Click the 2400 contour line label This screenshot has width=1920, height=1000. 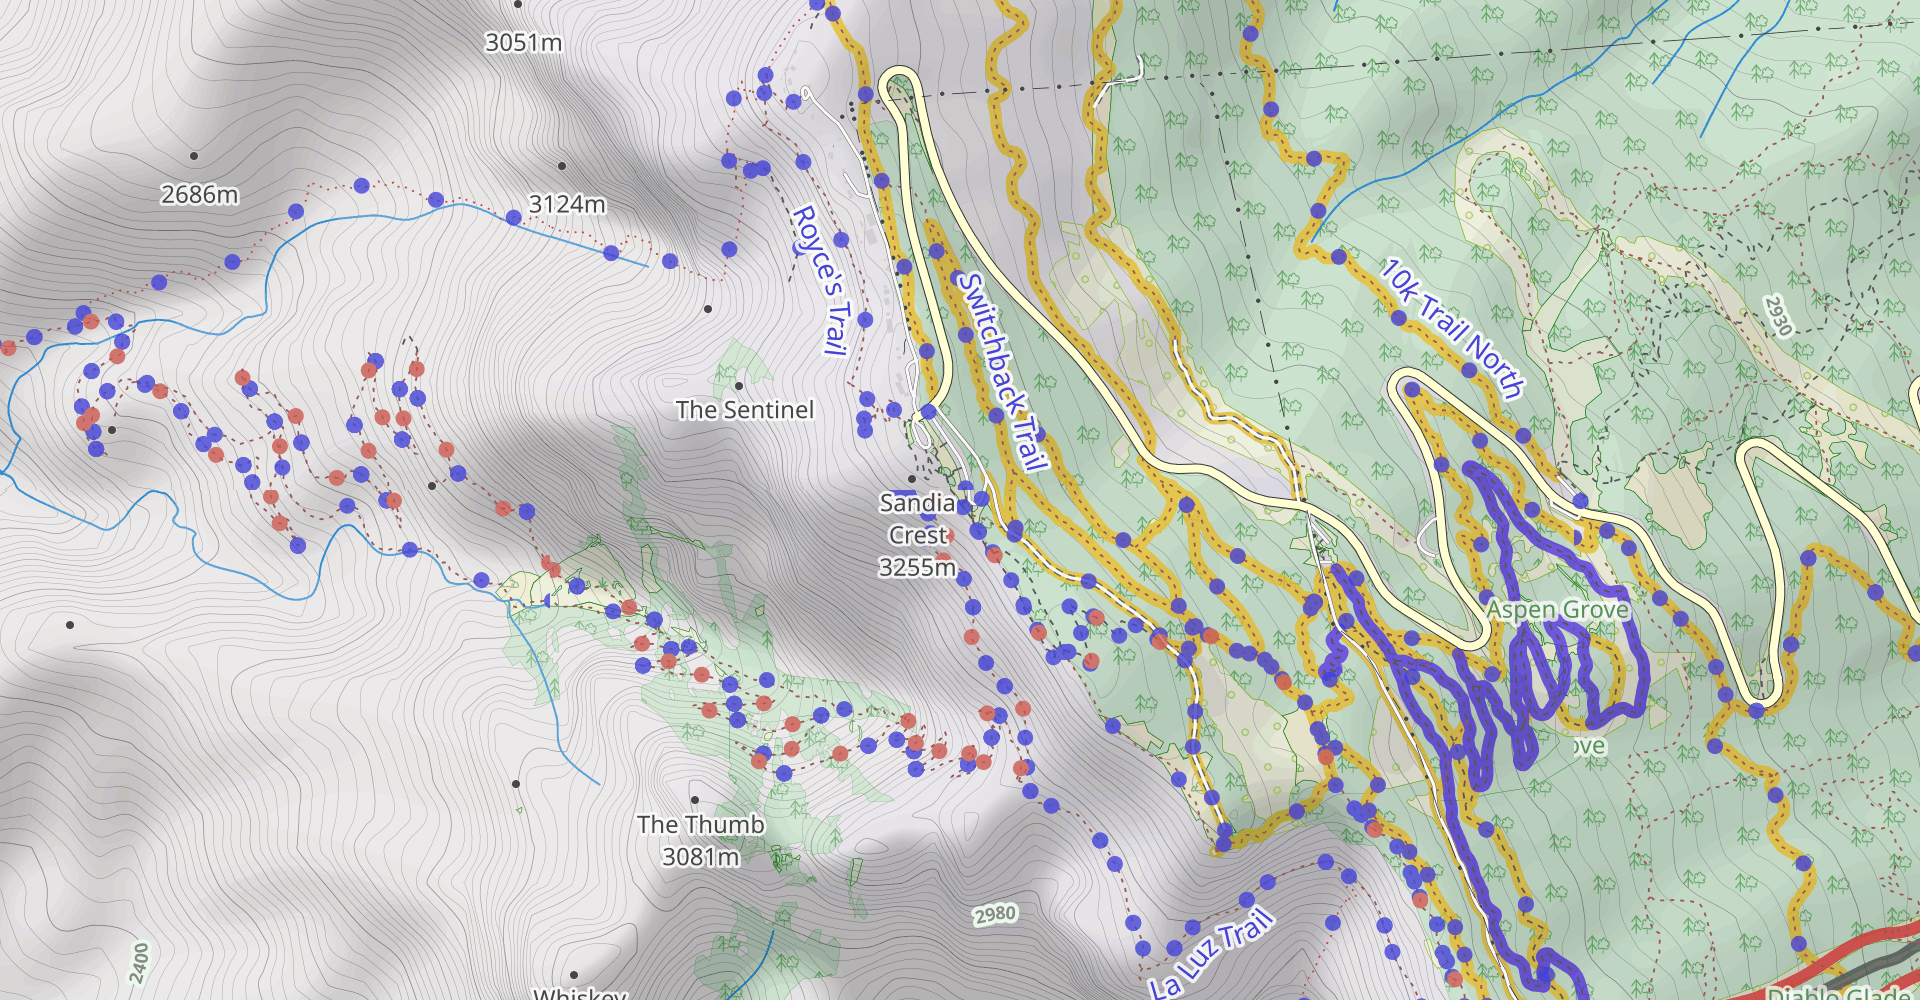(x=140, y=963)
